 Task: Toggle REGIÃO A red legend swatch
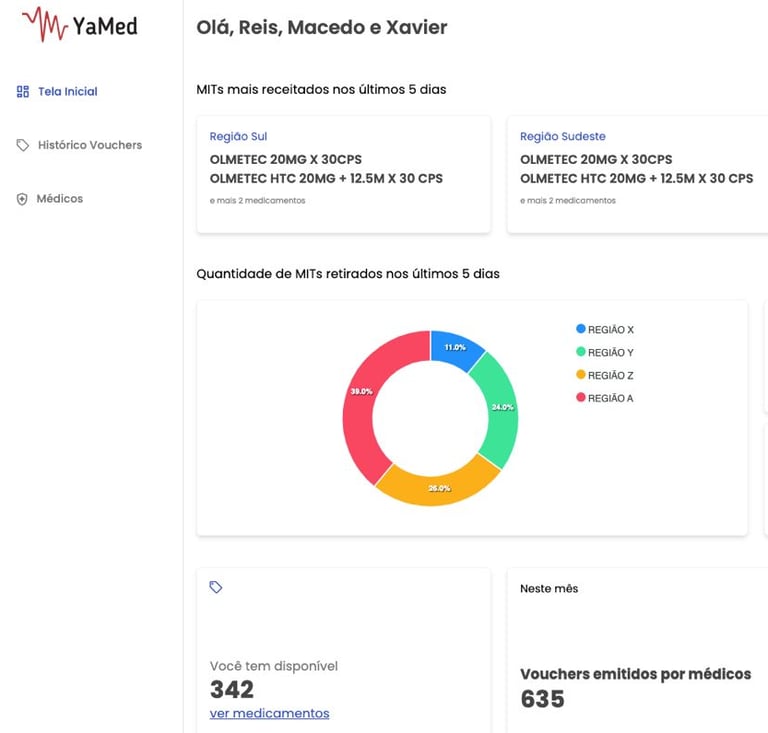(581, 398)
